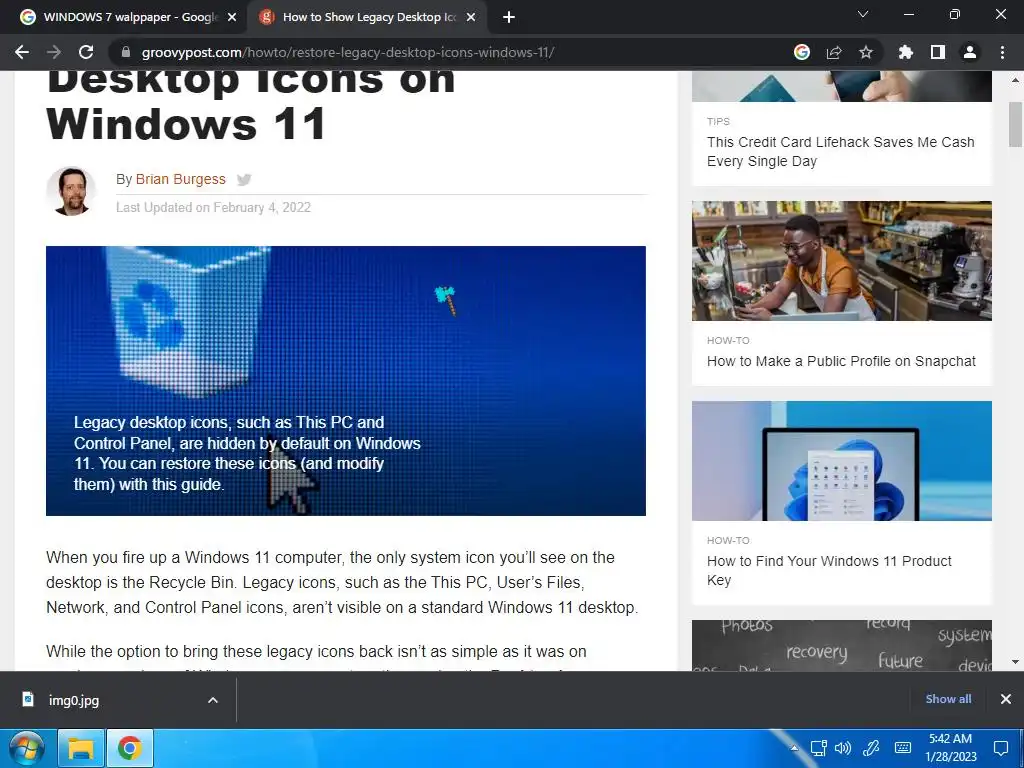Share this page using the share icon

834,52
